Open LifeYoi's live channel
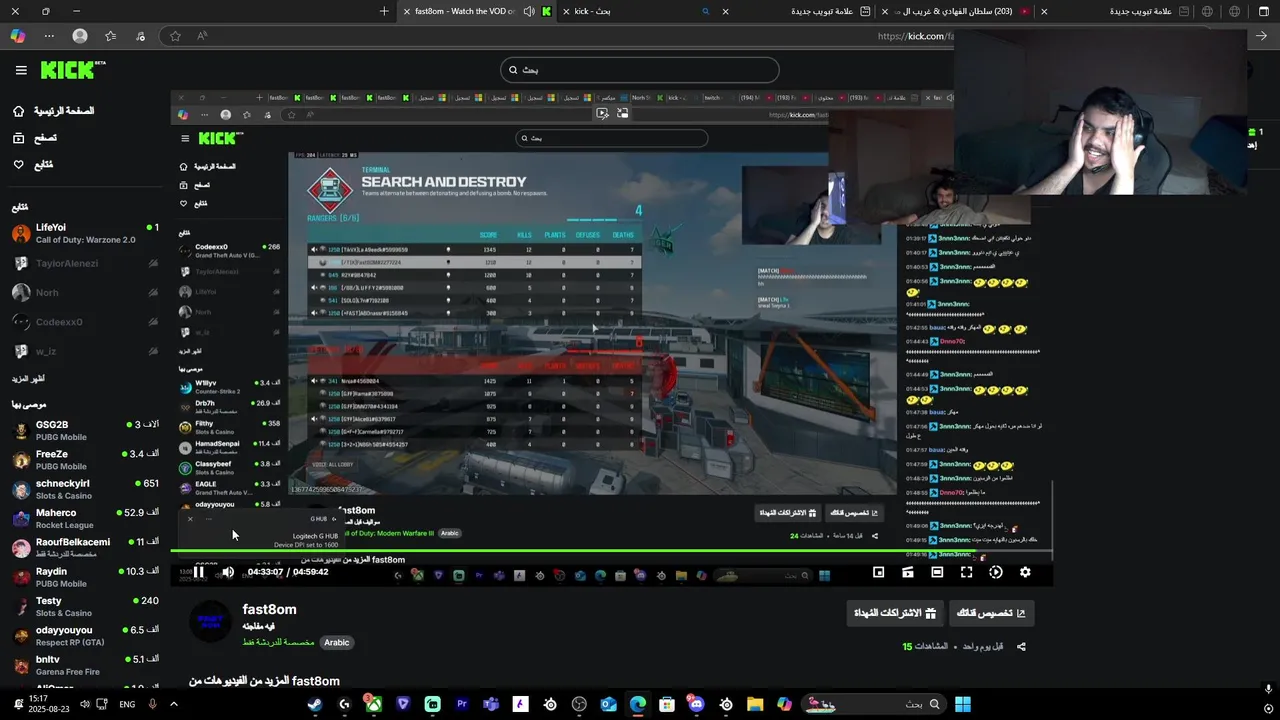Viewport: 1280px width, 720px height. click(85, 234)
